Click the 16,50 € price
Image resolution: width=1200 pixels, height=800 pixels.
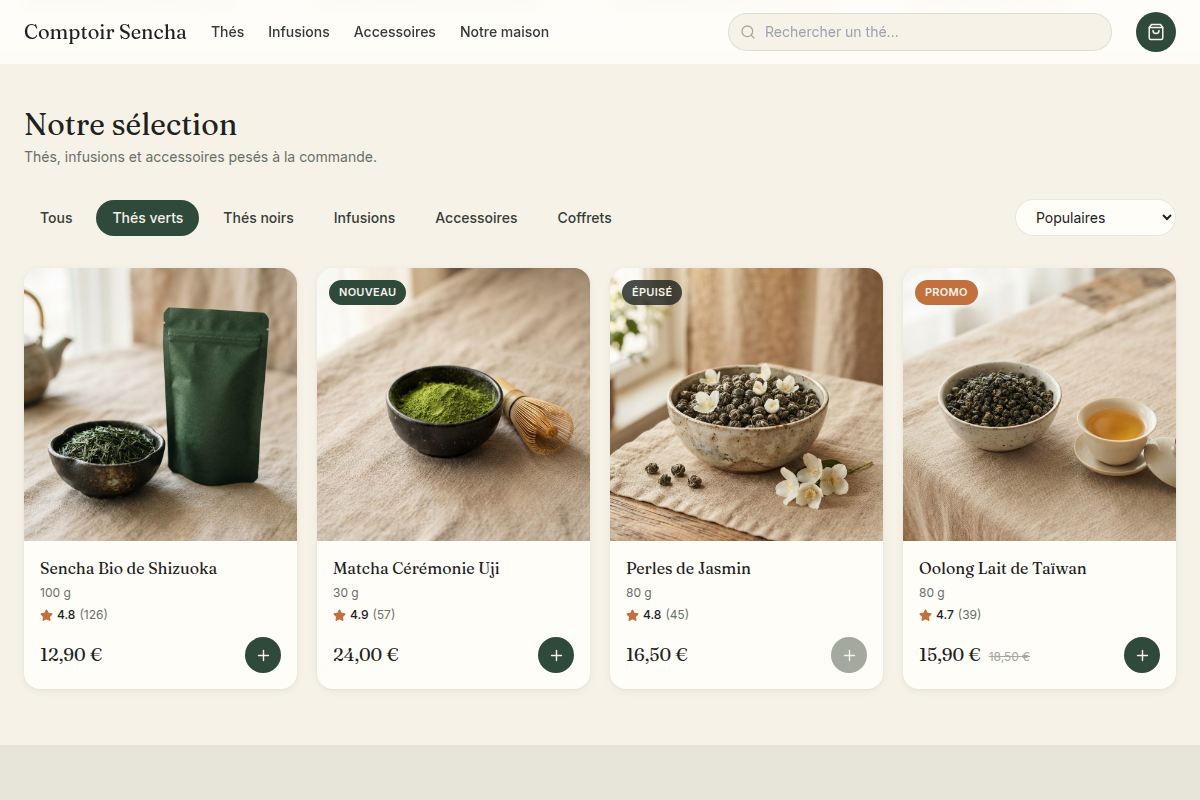(657, 655)
